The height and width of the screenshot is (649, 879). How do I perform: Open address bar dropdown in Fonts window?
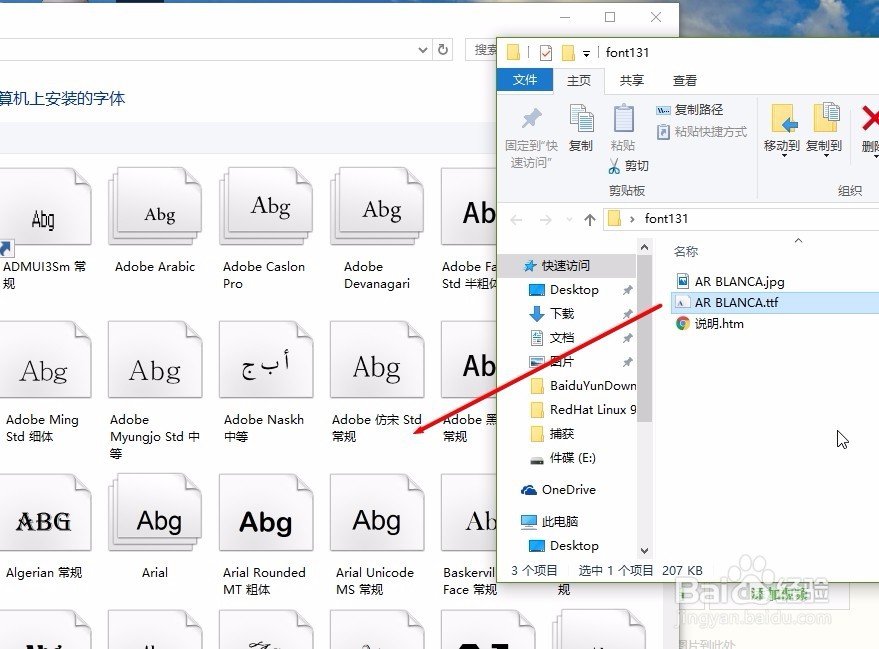point(423,50)
